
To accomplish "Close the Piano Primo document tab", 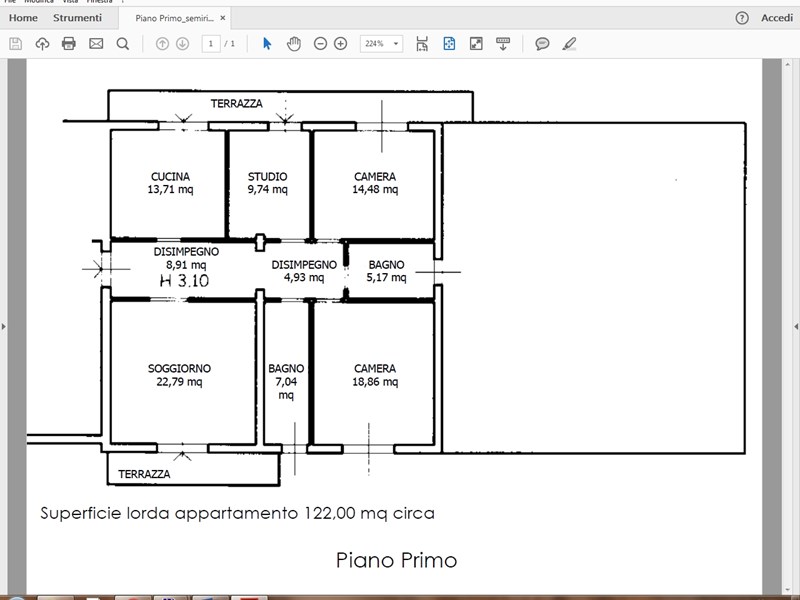I will tap(222, 18).
